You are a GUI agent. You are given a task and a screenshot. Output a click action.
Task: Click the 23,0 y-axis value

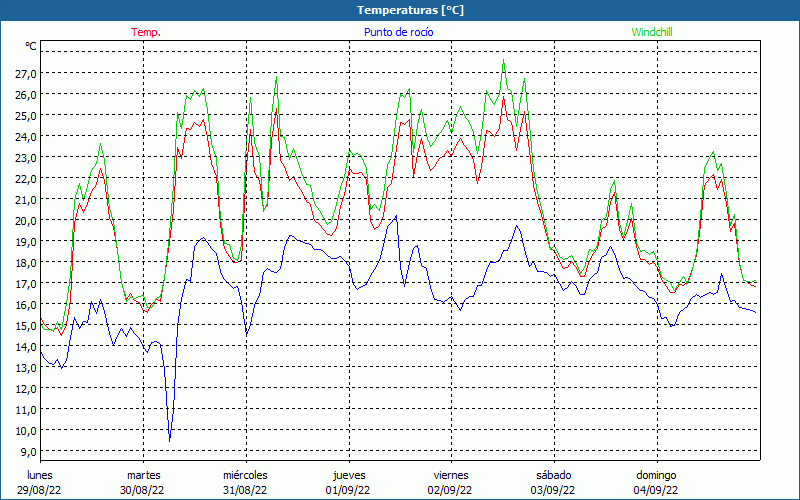[x=26, y=158]
